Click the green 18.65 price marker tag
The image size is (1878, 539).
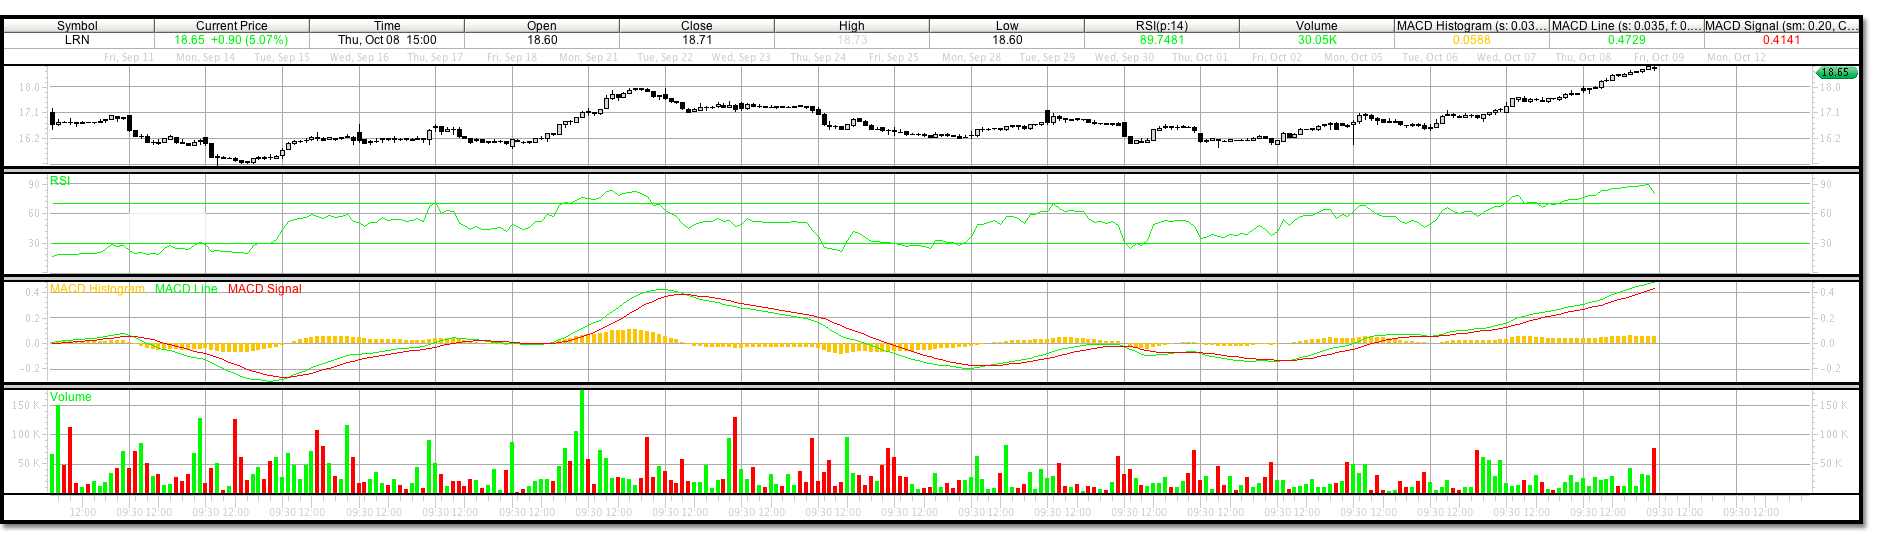[x=1835, y=73]
